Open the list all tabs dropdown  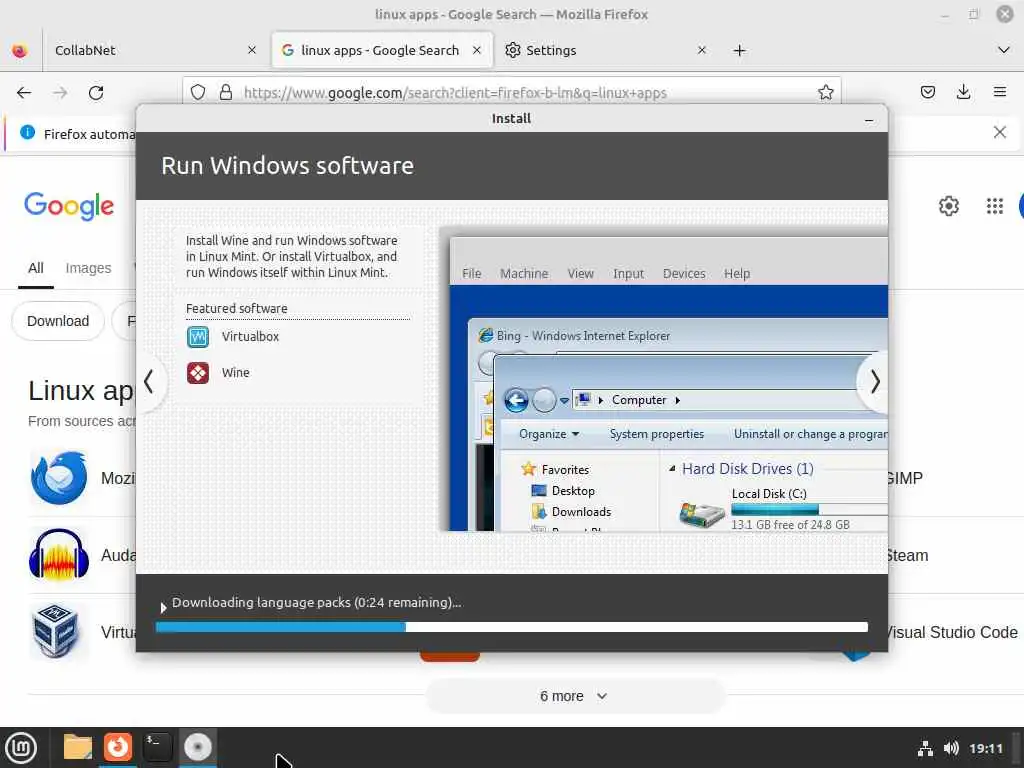coord(1003,50)
